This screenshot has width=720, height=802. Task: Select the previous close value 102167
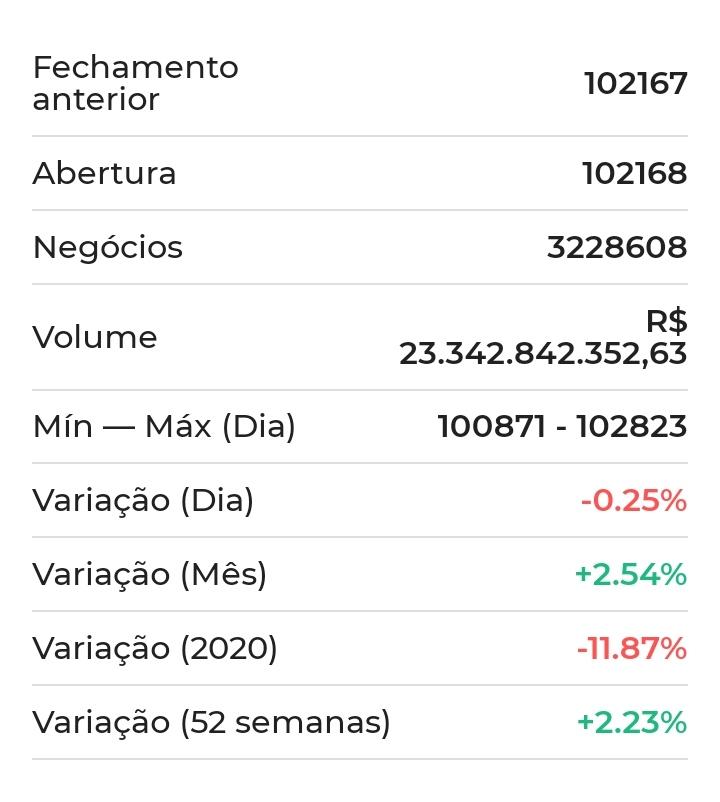635,84
